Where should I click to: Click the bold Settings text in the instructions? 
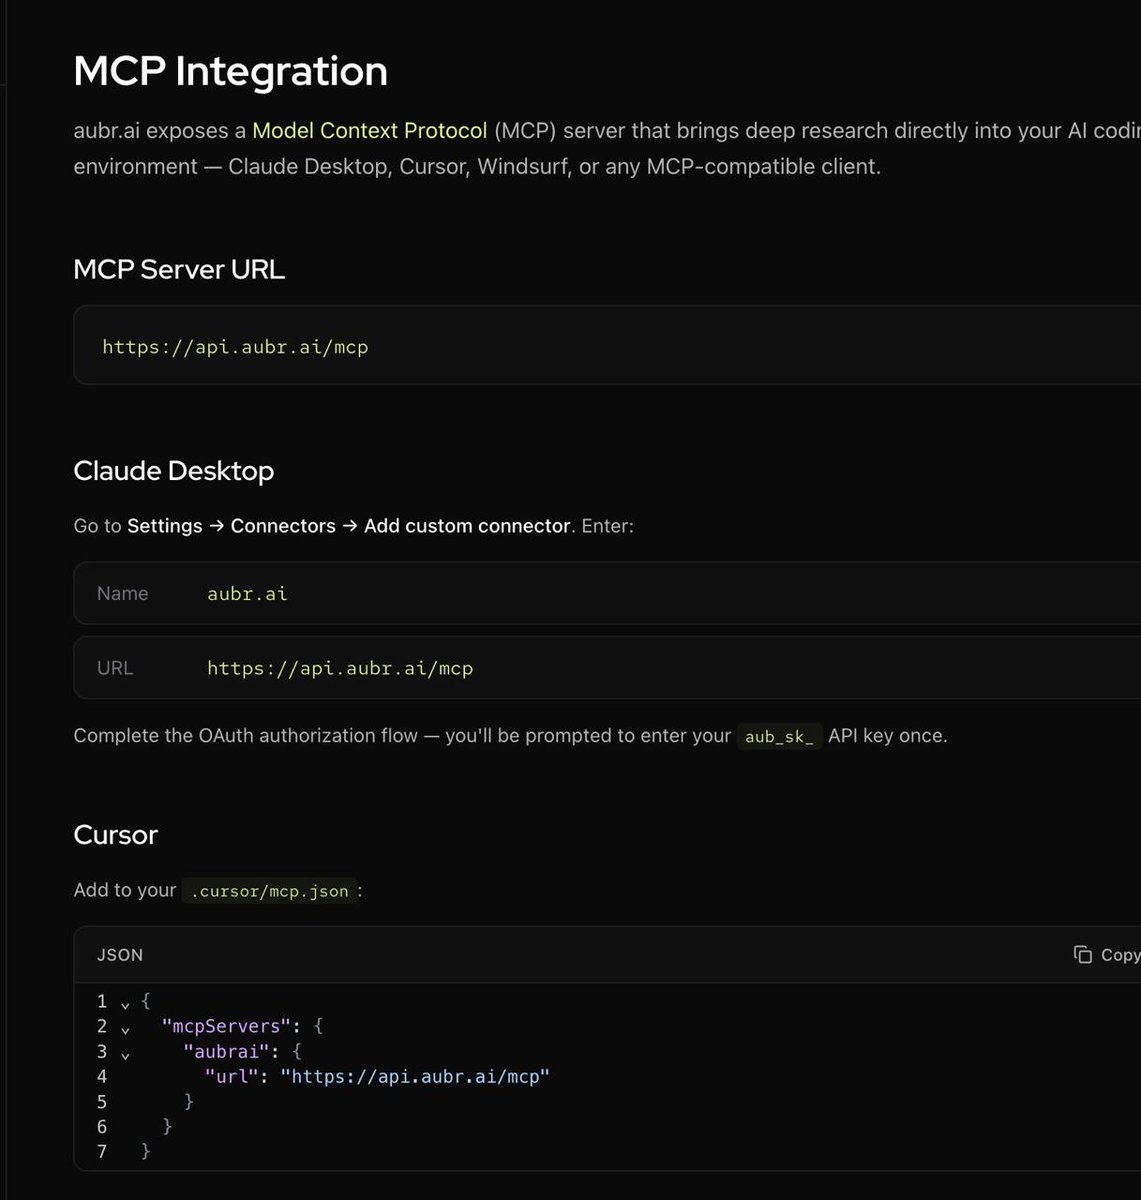pyautogui.click(x=165, y=526)
